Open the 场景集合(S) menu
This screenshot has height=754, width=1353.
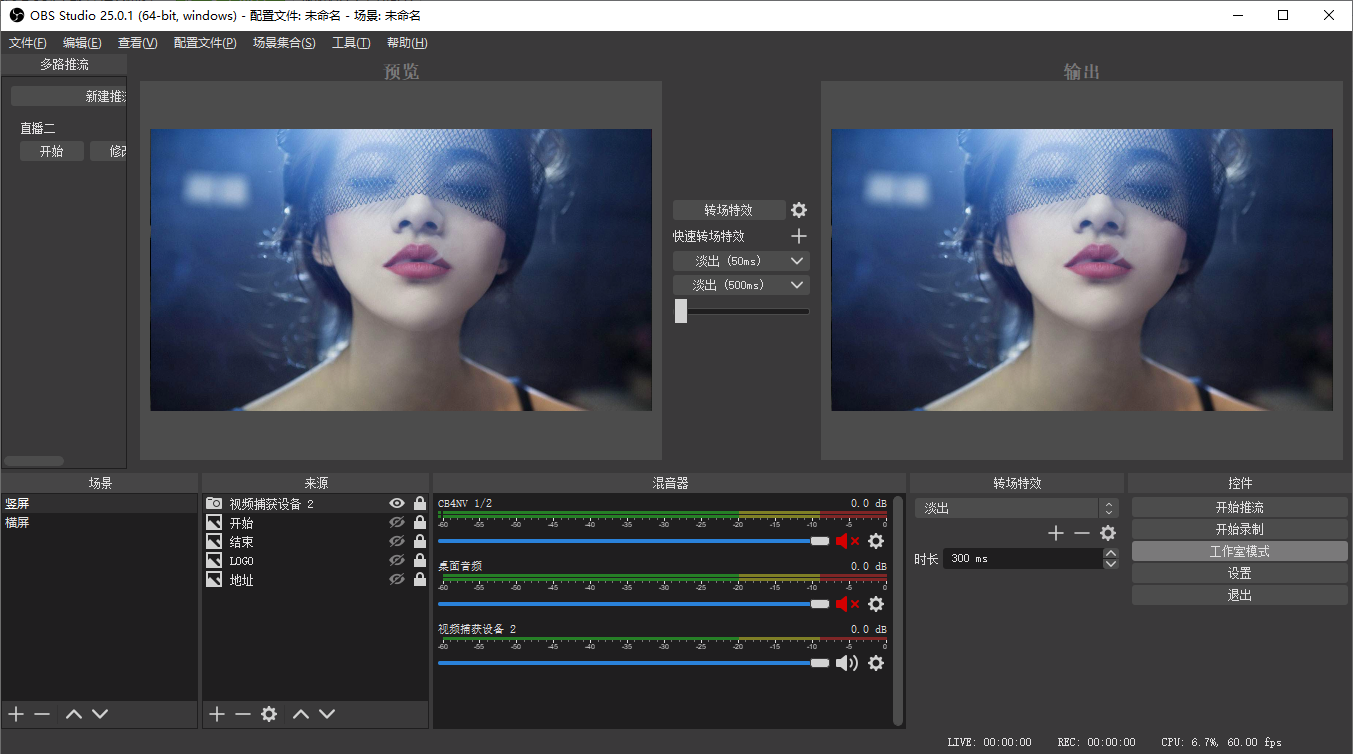[x=284, y=43]
